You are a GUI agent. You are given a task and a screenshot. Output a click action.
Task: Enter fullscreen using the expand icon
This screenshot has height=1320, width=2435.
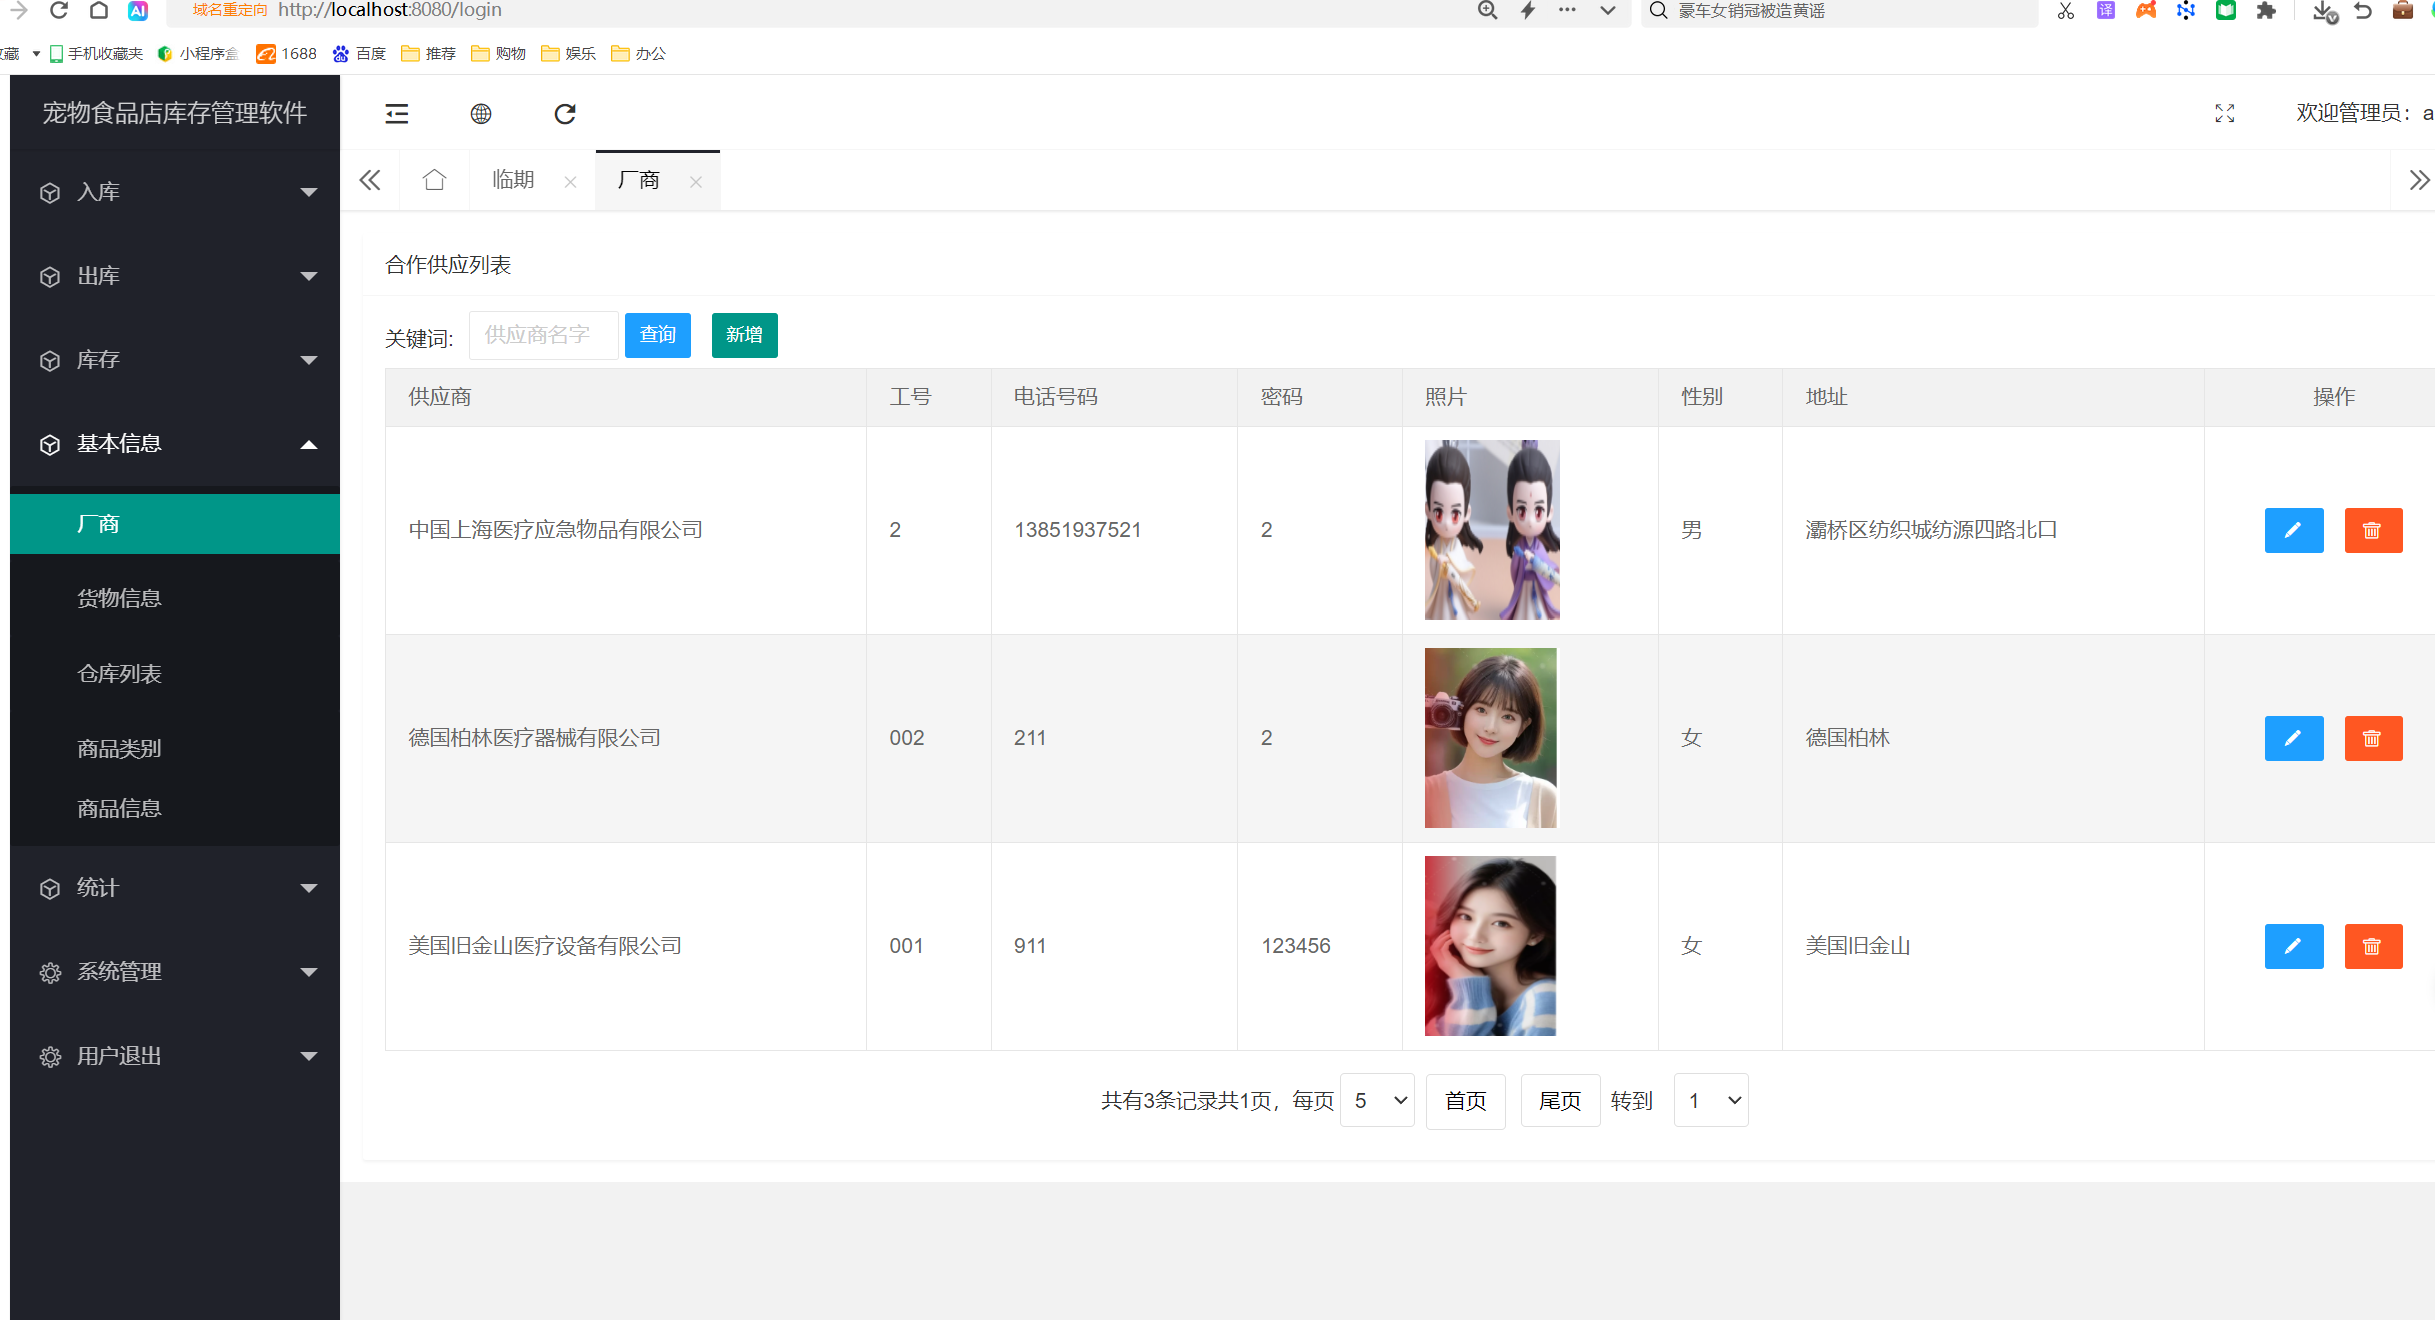(x=2224, y=113)
